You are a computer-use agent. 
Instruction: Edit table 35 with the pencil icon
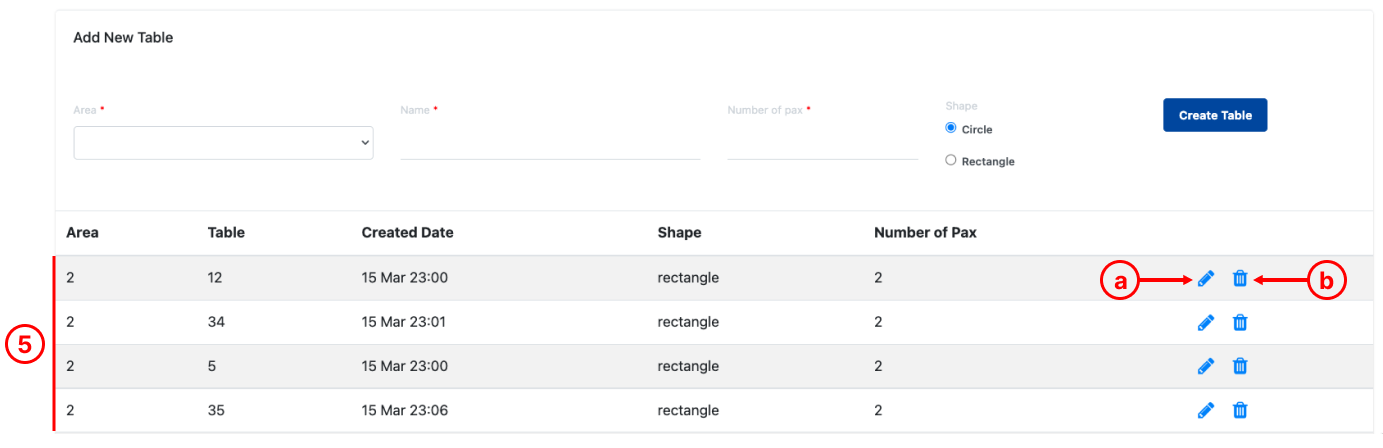1206,410
